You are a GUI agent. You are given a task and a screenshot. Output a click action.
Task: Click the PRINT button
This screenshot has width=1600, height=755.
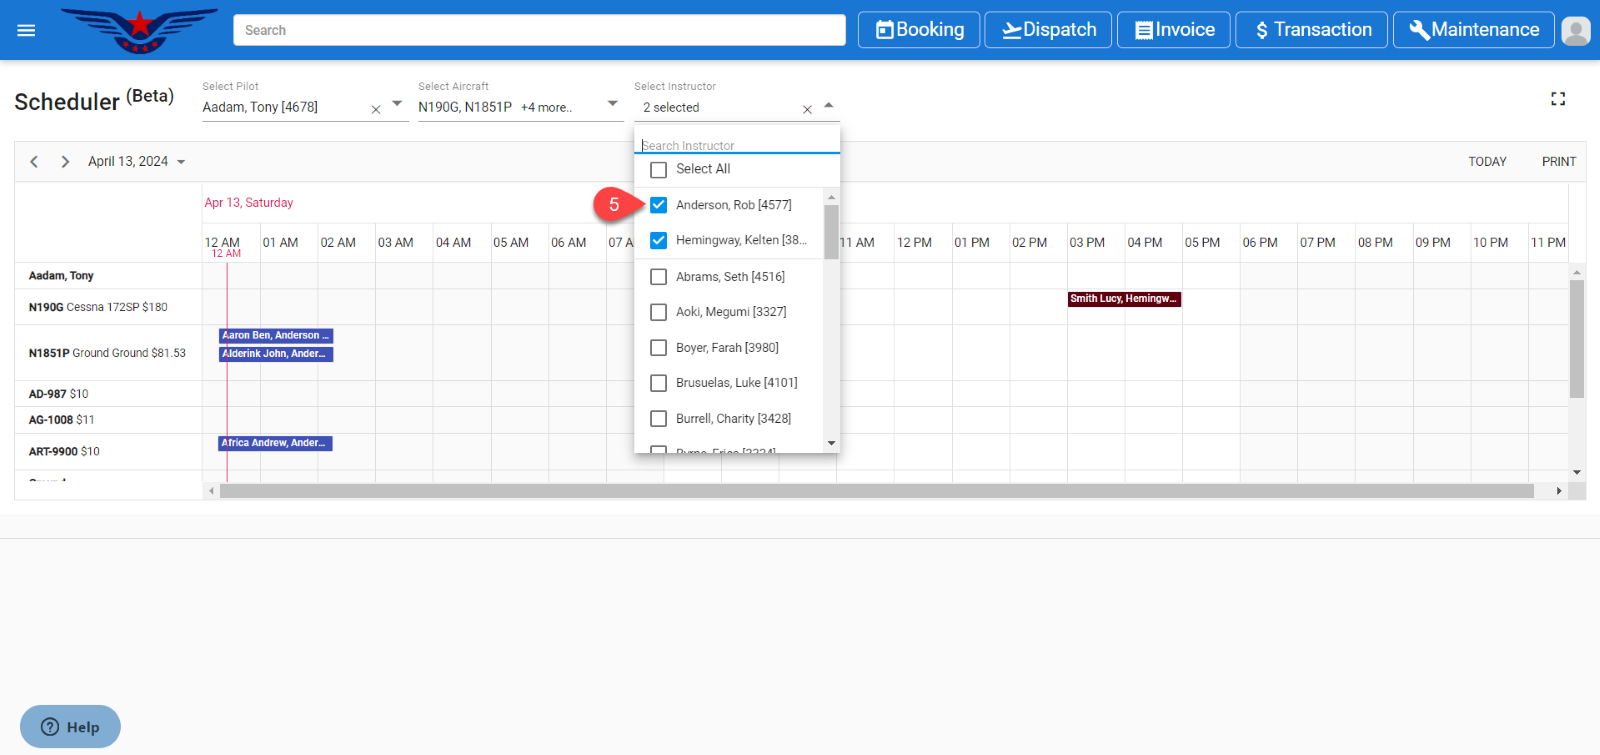(1558, 162)
